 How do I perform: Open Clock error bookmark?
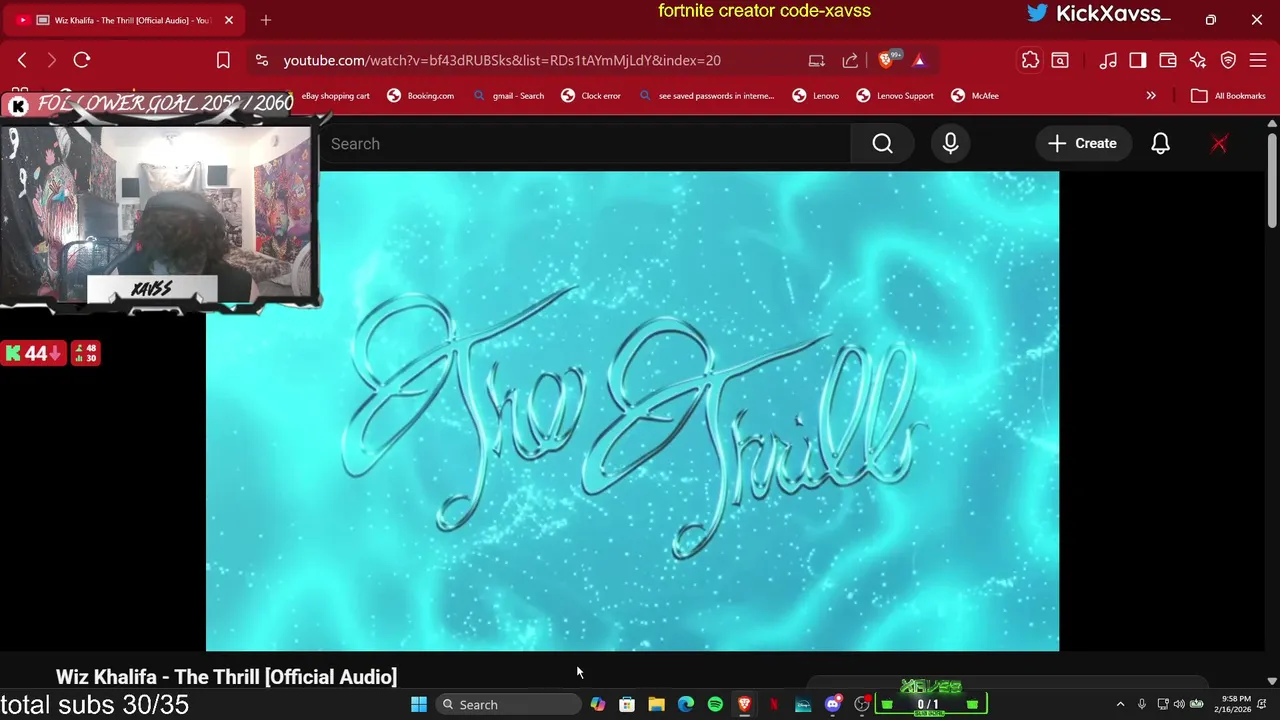click(x=591, y=96)
